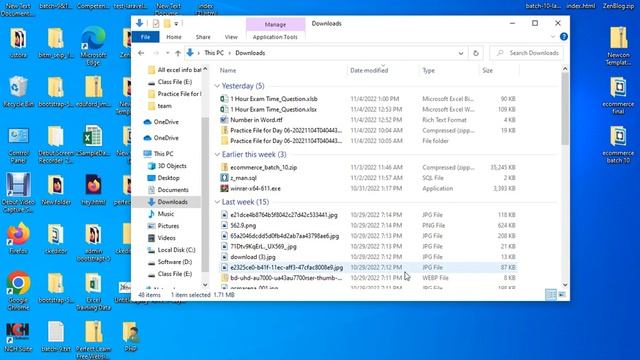This screenshot has width=640, height=360.
Task: Sort by Name column header
Action: (x=282, y=70)
